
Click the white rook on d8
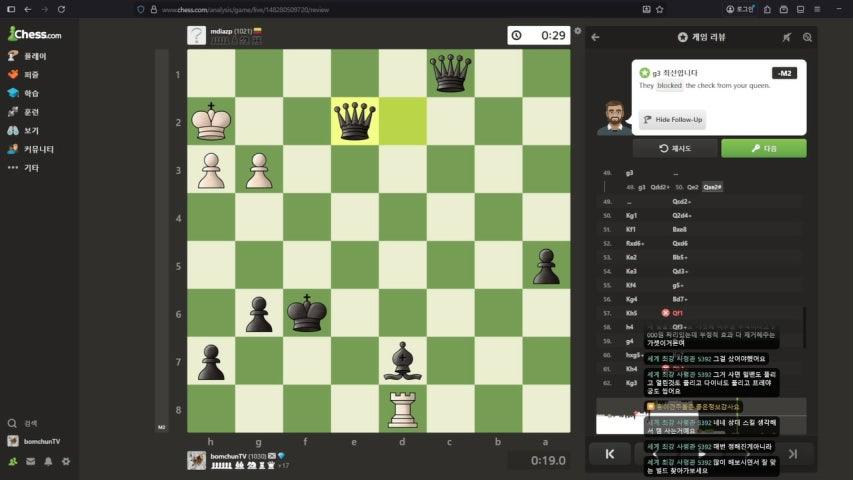(403, 409)
